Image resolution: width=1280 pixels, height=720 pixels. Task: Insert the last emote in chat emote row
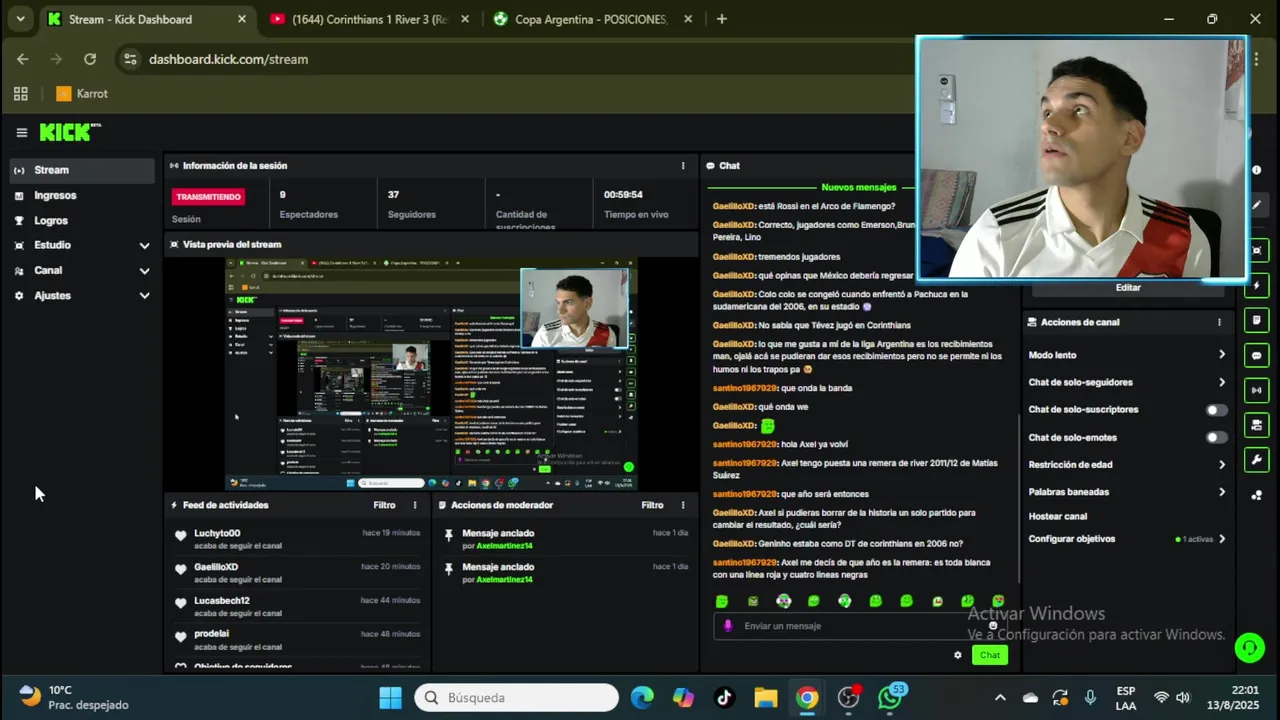[998, 601]
